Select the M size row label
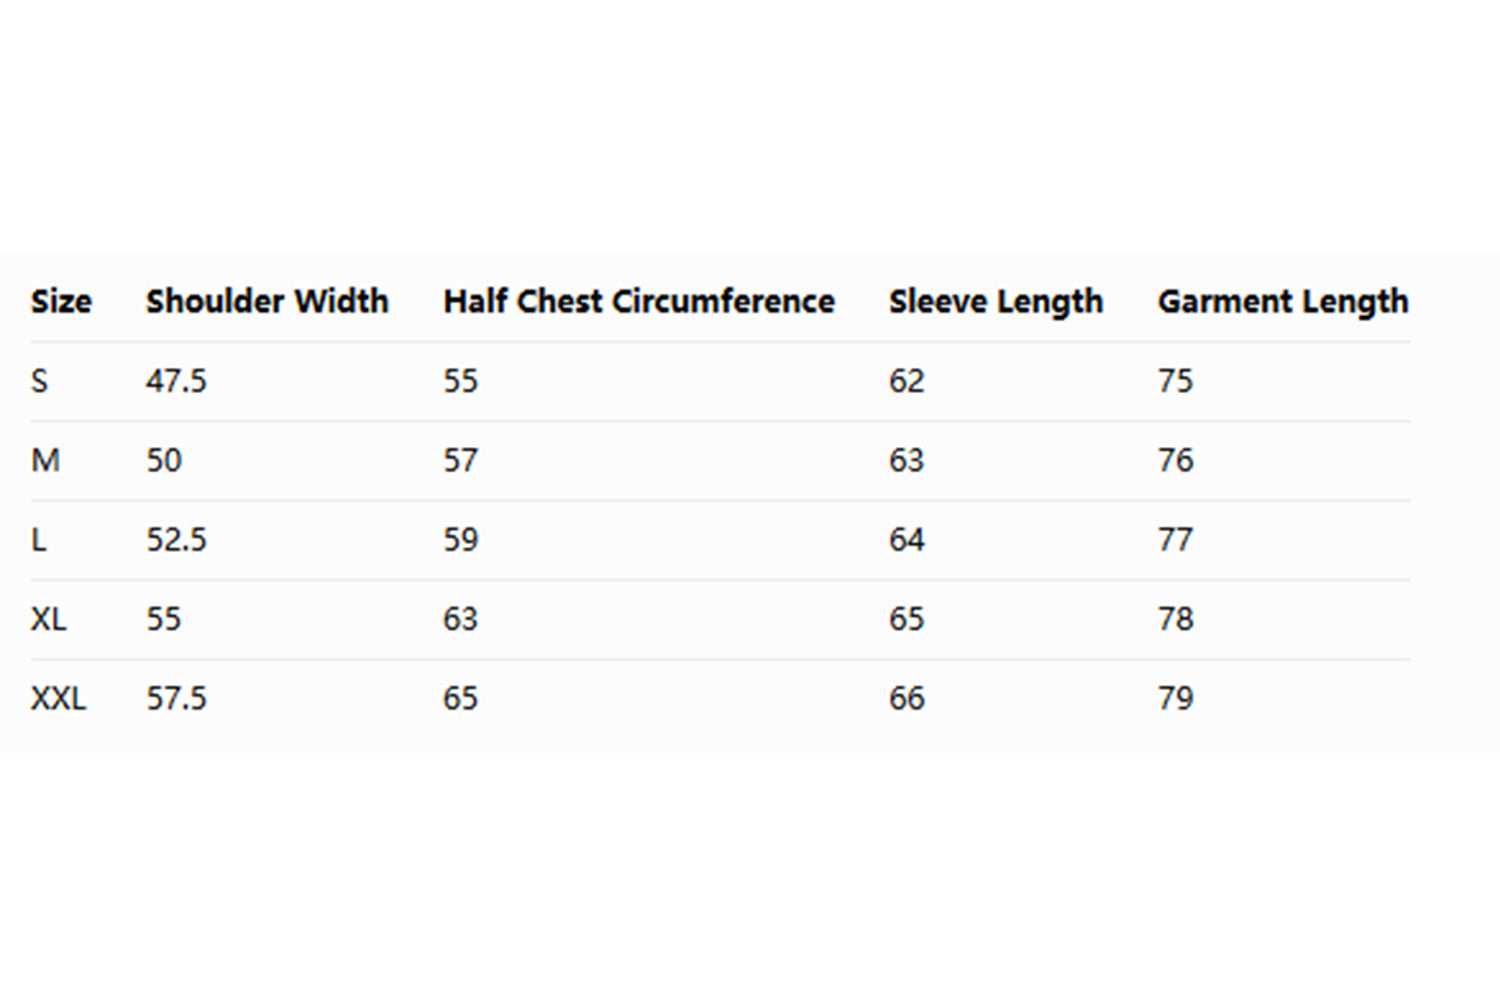Image resolution: width=1500 pixels, height=1004 pixels. 45,460
